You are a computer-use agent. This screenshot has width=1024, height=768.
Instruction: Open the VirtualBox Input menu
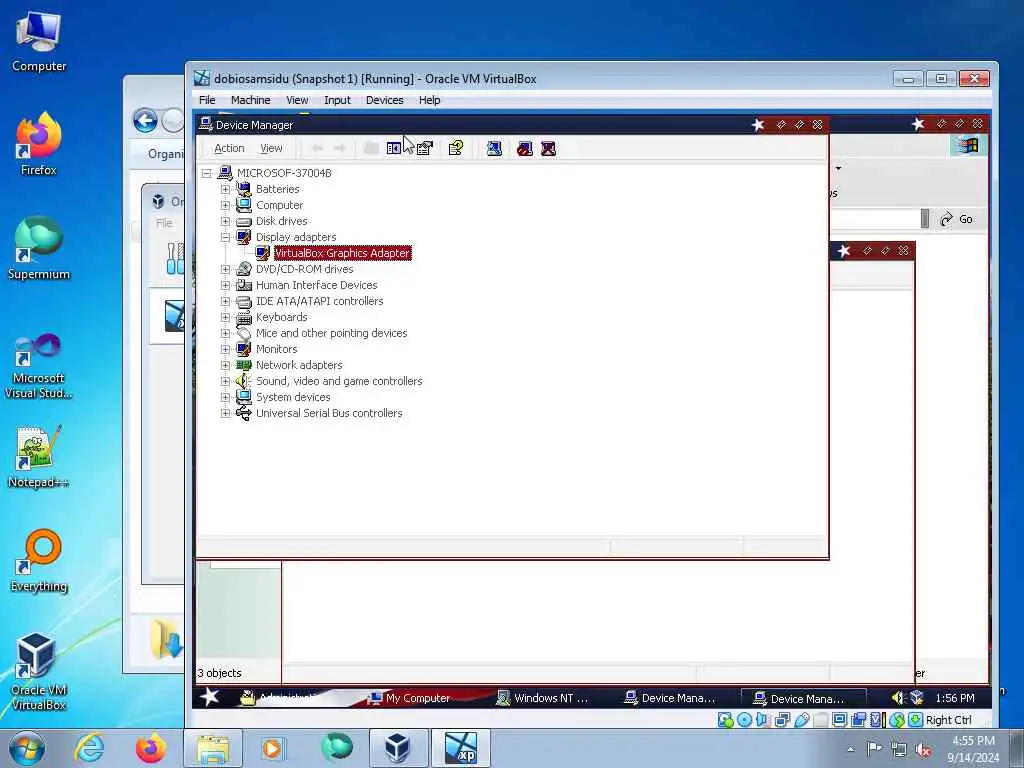[x=337, y=100]
